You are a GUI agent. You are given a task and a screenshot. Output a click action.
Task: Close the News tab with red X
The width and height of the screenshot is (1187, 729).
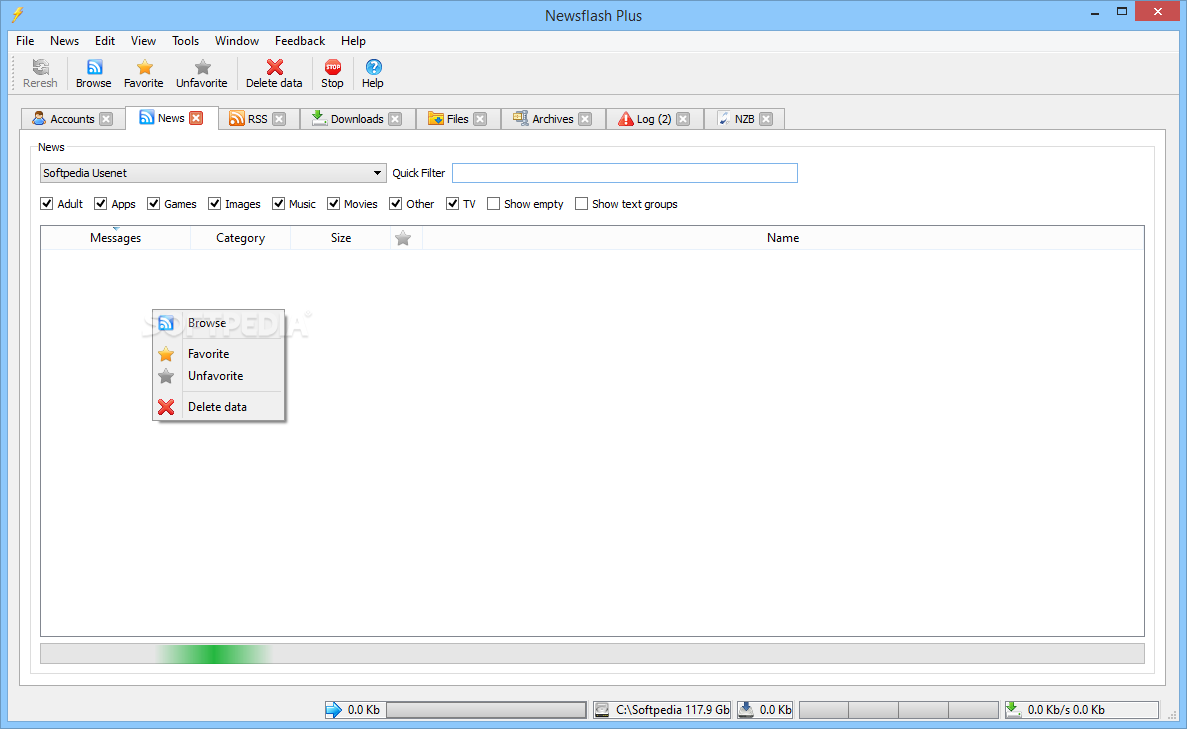coord(196,118)
